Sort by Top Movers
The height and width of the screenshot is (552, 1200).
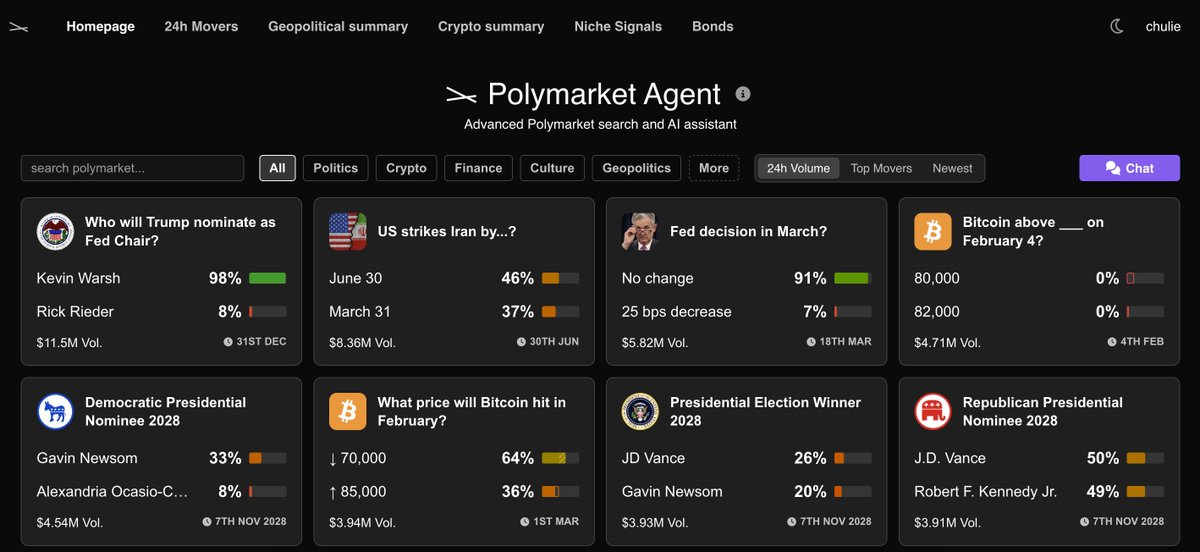click(881, 168)
